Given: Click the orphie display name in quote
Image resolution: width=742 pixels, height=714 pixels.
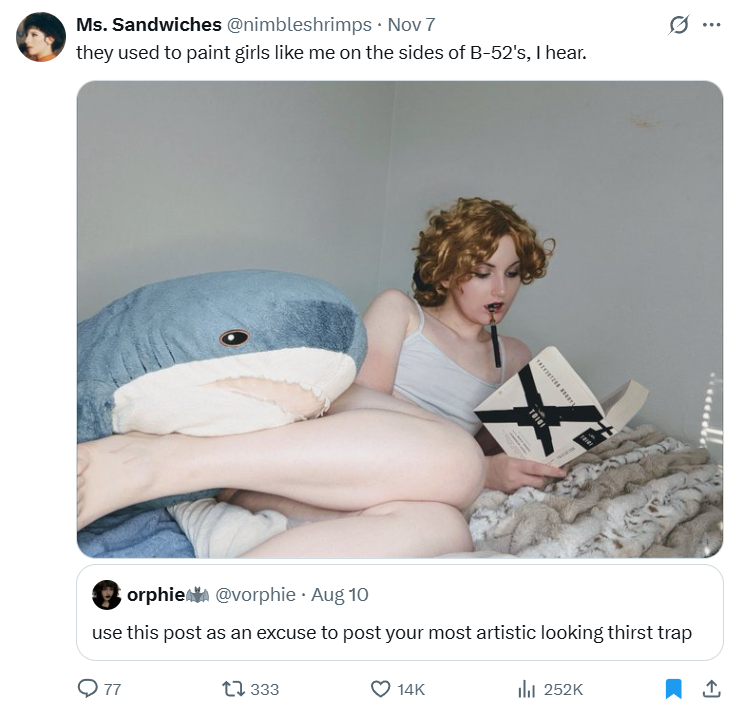Looking at the screenshot, I should tap(156, 594).
